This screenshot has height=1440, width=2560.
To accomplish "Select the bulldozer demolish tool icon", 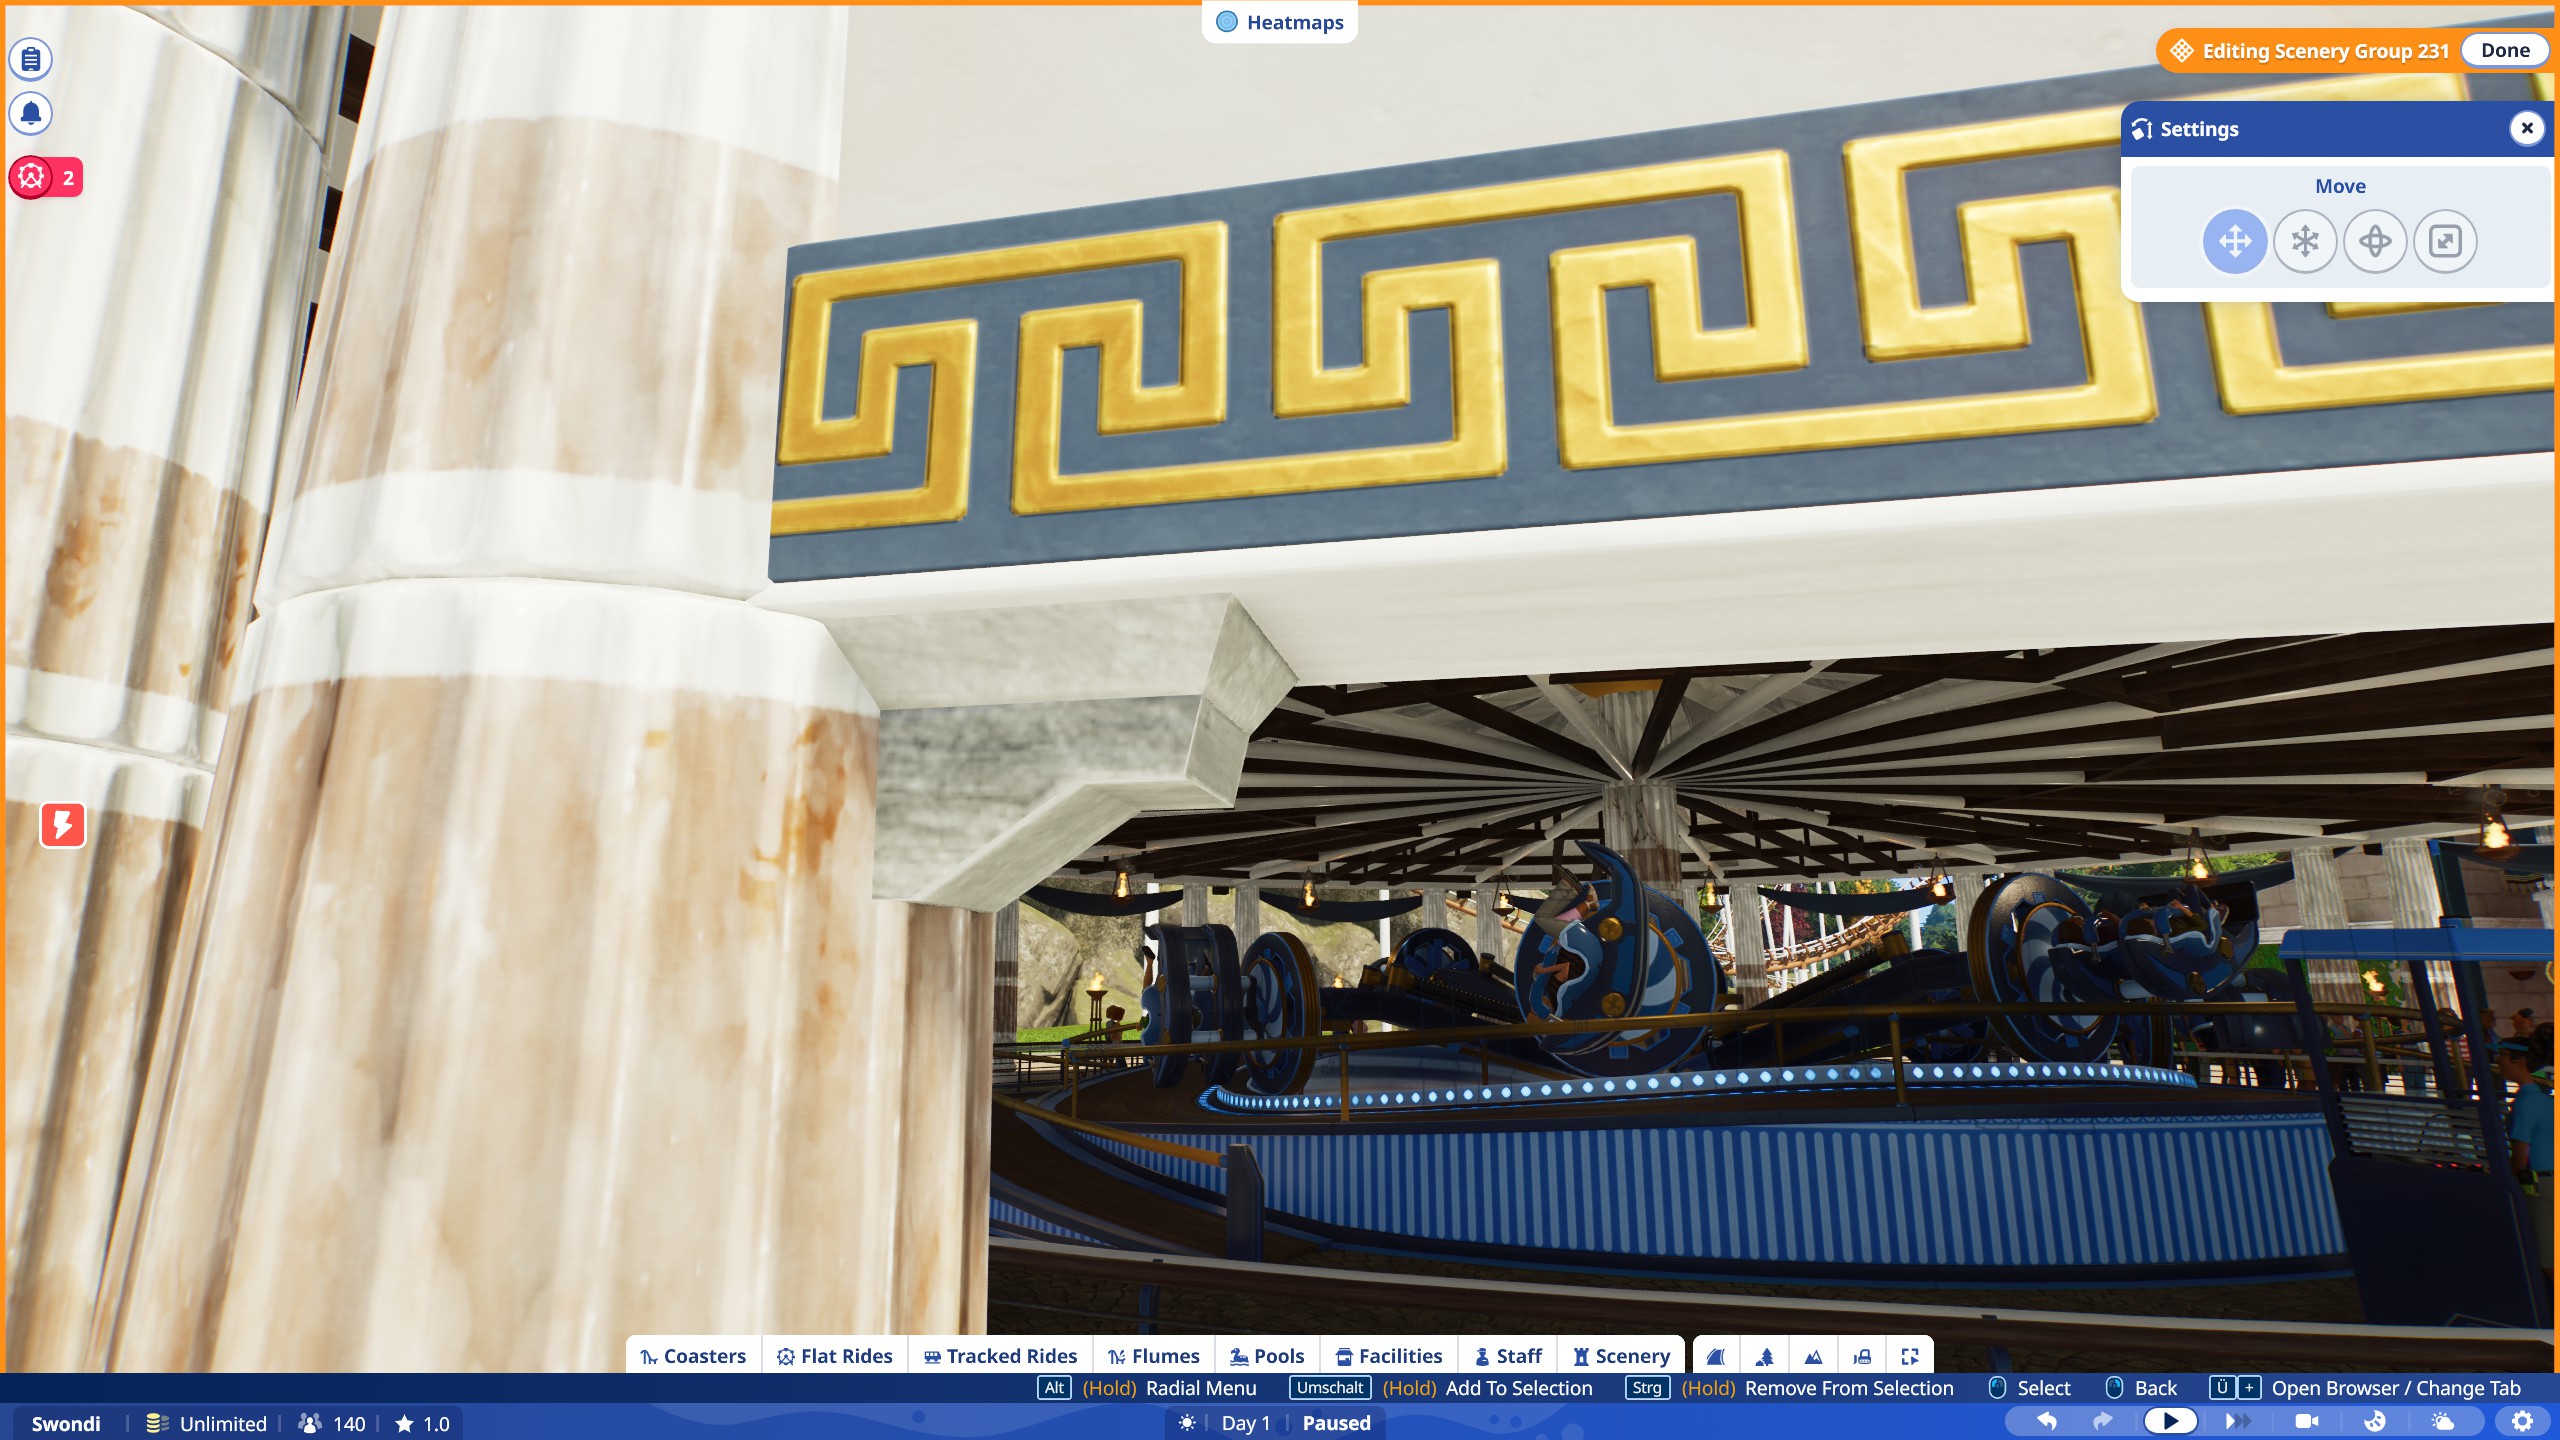I will click(1862, 1357).
